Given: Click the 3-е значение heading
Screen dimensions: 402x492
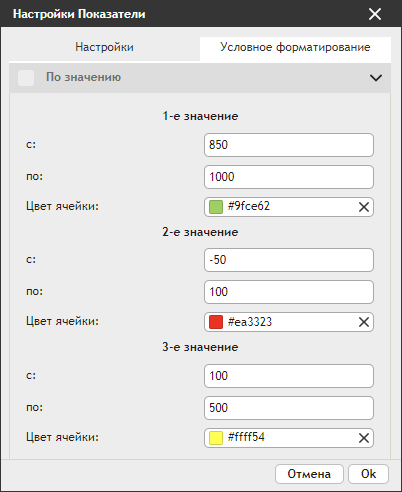Looking at the screenshot, I should (200, 347).
